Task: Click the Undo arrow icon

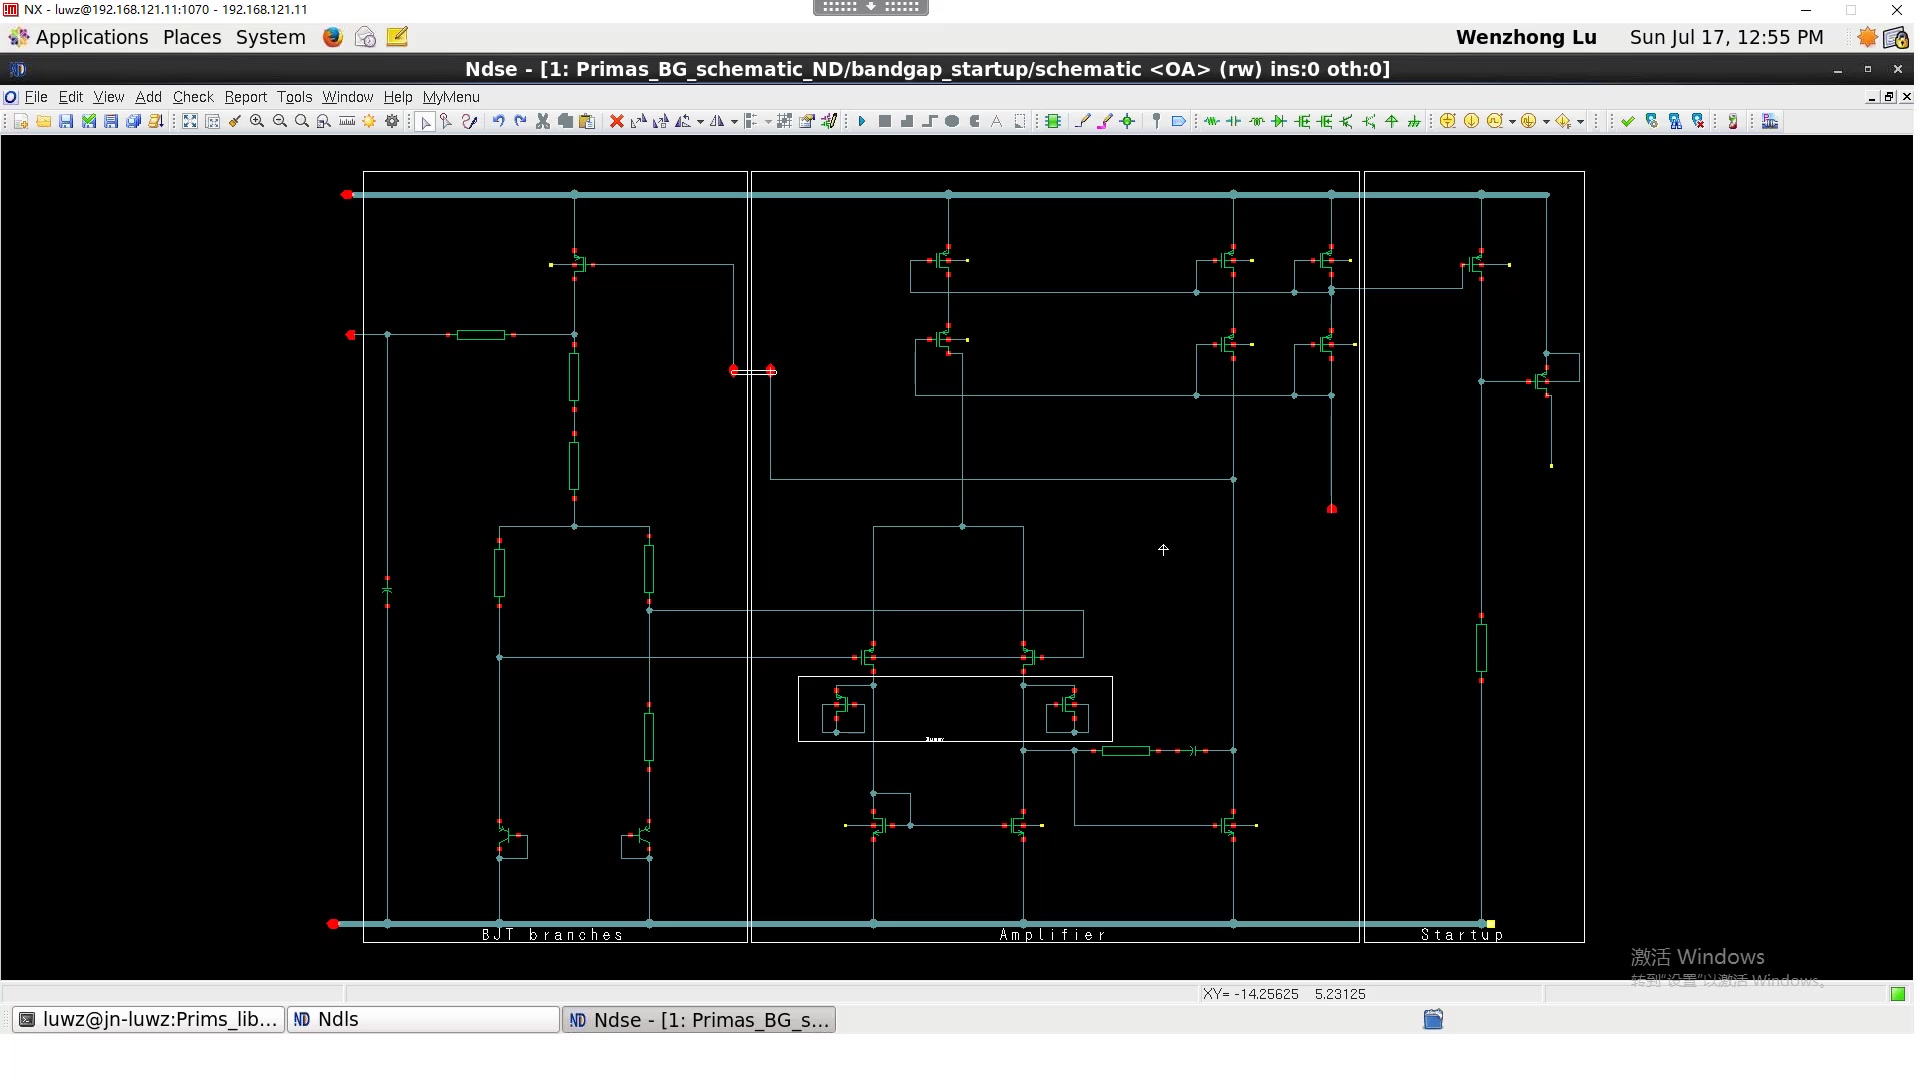Action: (x=498, y=121)
